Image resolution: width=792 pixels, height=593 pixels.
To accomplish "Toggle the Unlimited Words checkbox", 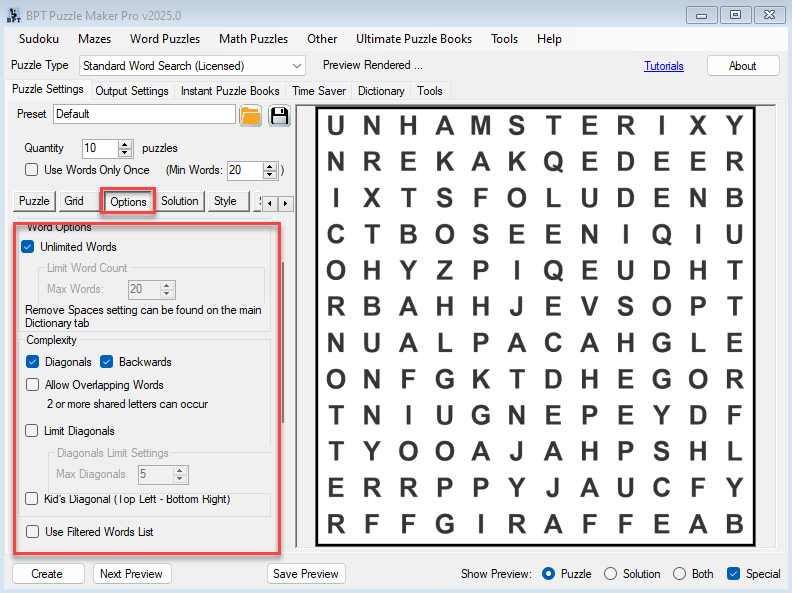I will pyautogui.click(x=28, y=247).
